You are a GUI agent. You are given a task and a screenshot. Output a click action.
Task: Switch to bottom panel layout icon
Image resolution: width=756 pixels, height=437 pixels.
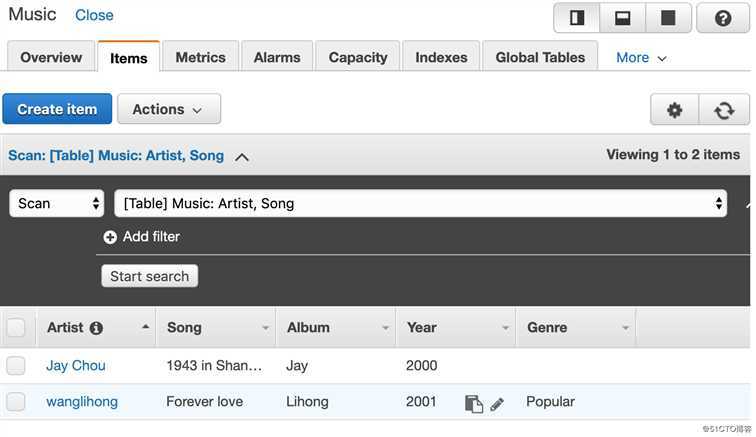(x=622, y=18)
